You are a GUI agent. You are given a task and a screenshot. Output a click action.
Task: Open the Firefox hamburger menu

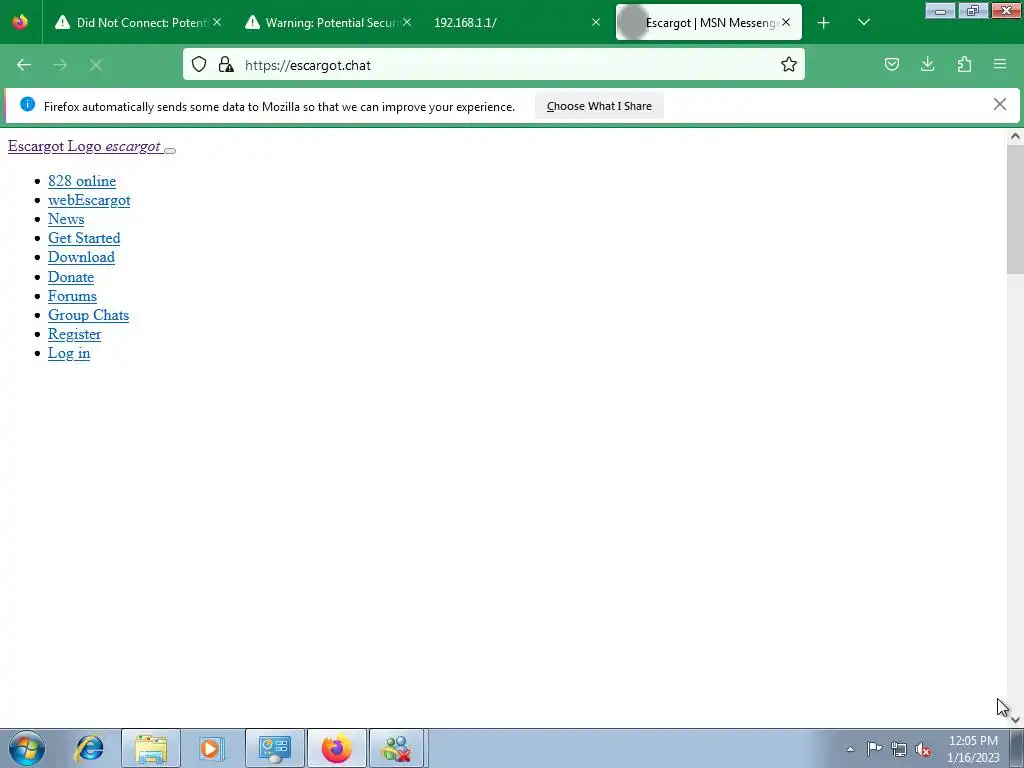click(1000, 64)
